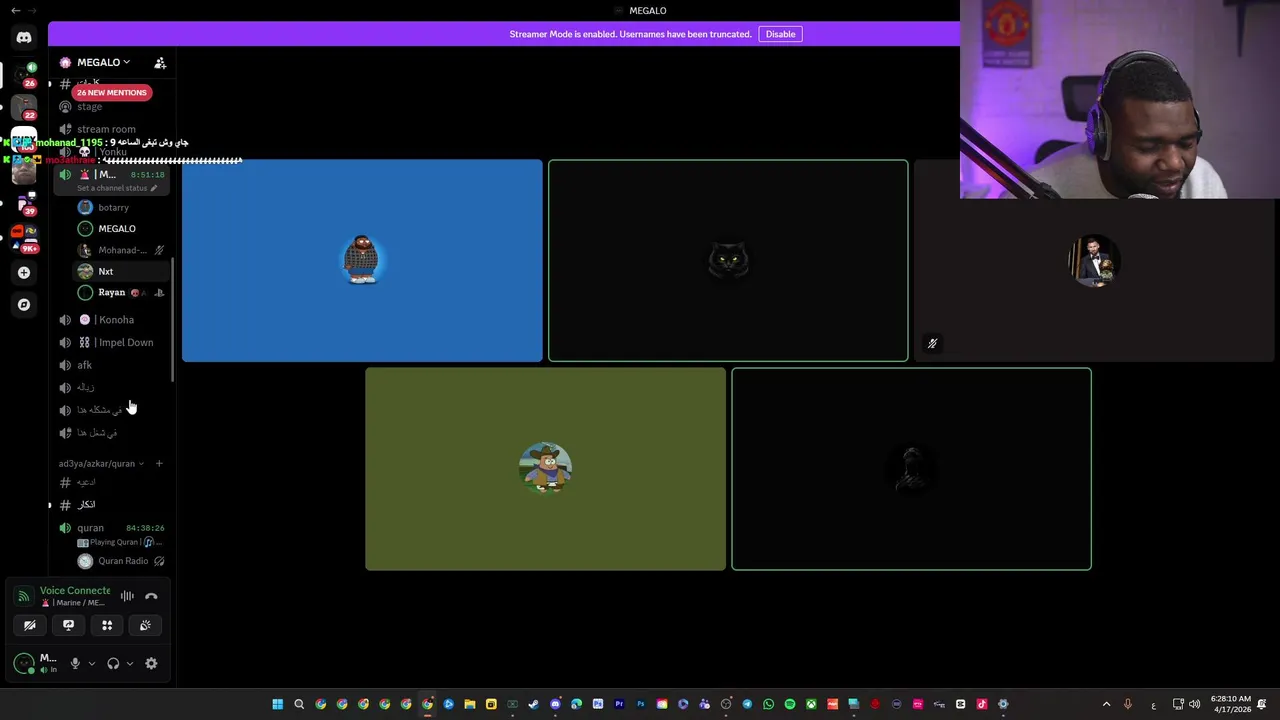
Task: Select the olive green cowboy avatar tile
Action: tap(545, 469)
